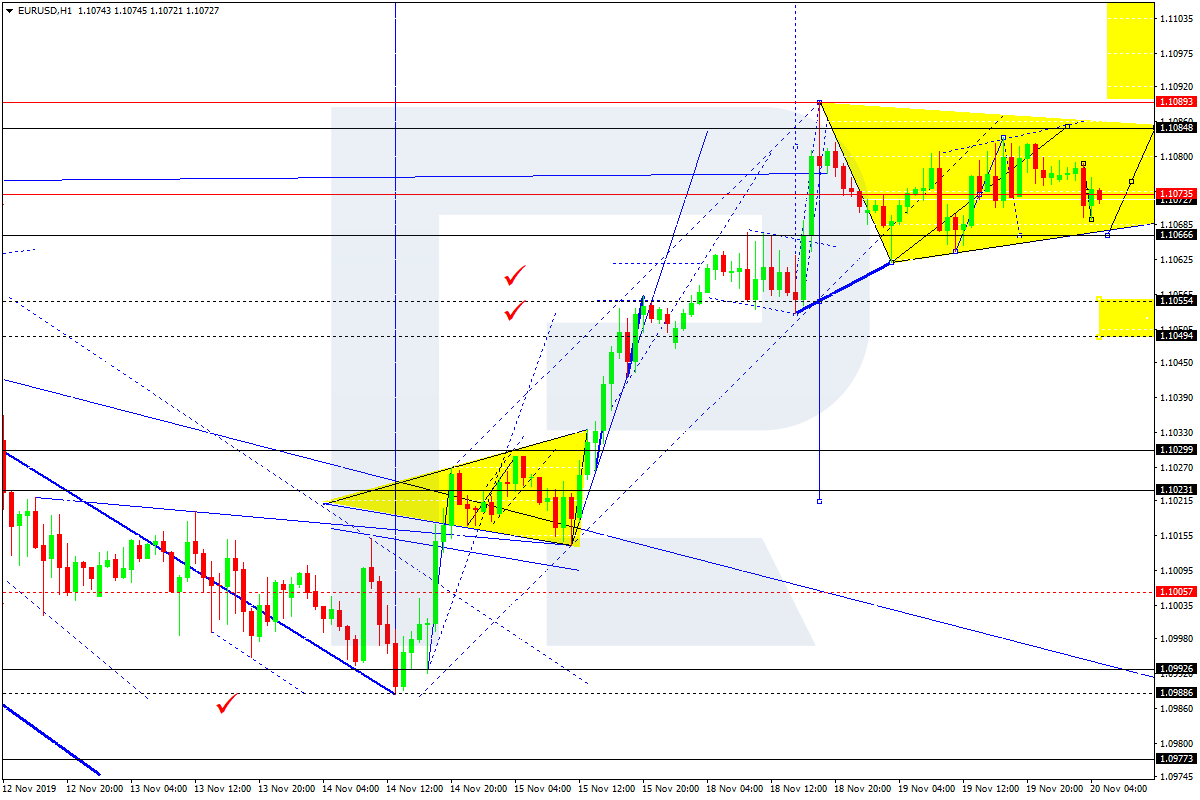Select the 1.10231 price level label
The image size is (1200, 800).
click(1176, 490)
